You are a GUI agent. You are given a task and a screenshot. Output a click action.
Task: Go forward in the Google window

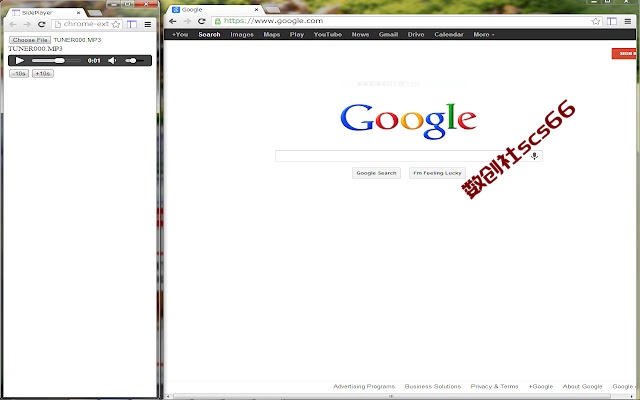click(187, 21)
